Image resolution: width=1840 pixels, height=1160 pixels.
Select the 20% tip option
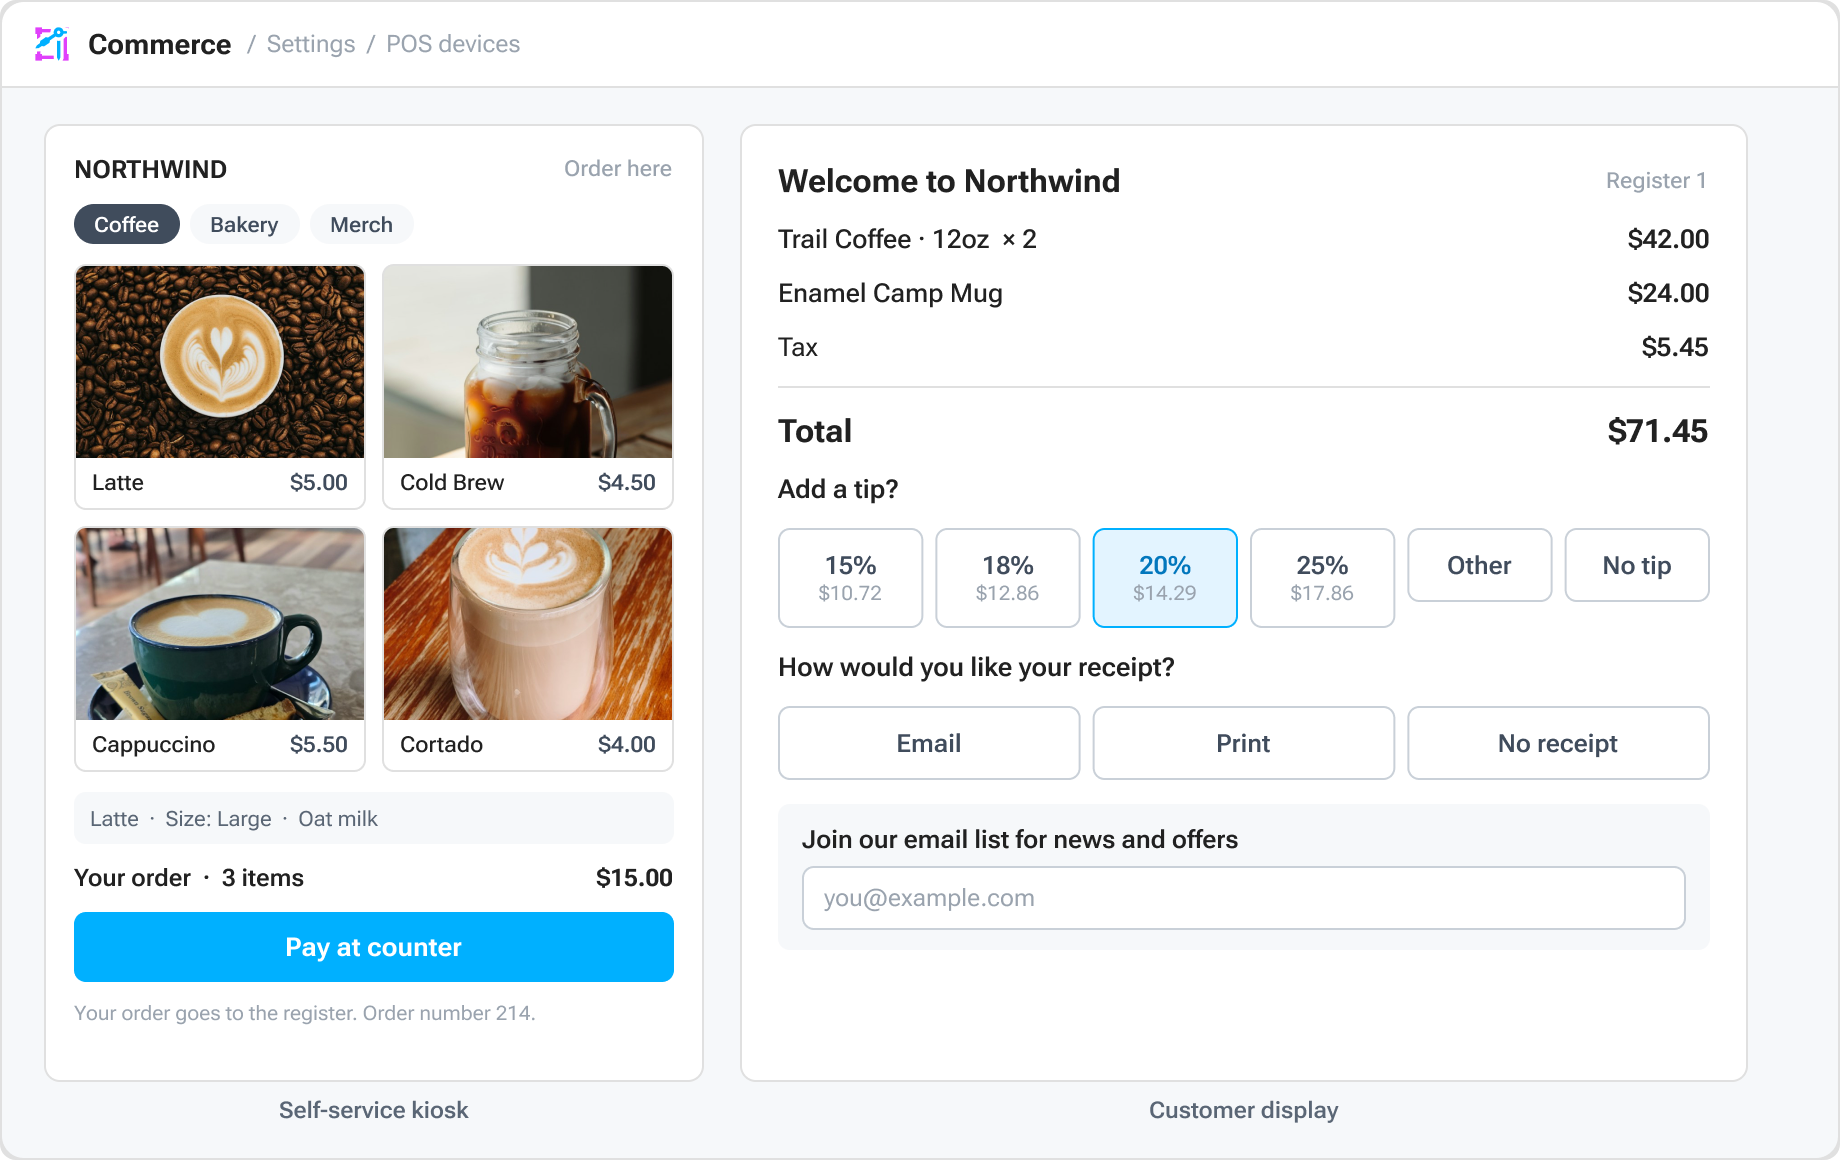tap(1165, 578)
